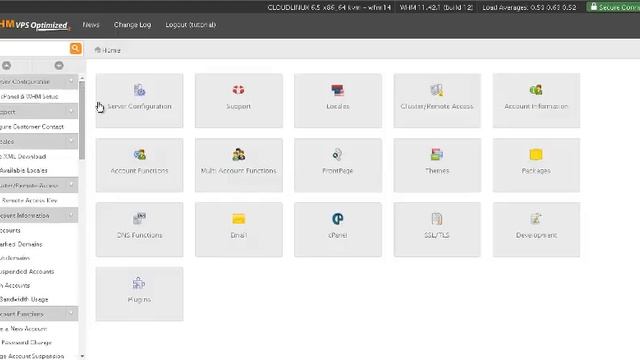Open the cPanel tile

point(338,229)
